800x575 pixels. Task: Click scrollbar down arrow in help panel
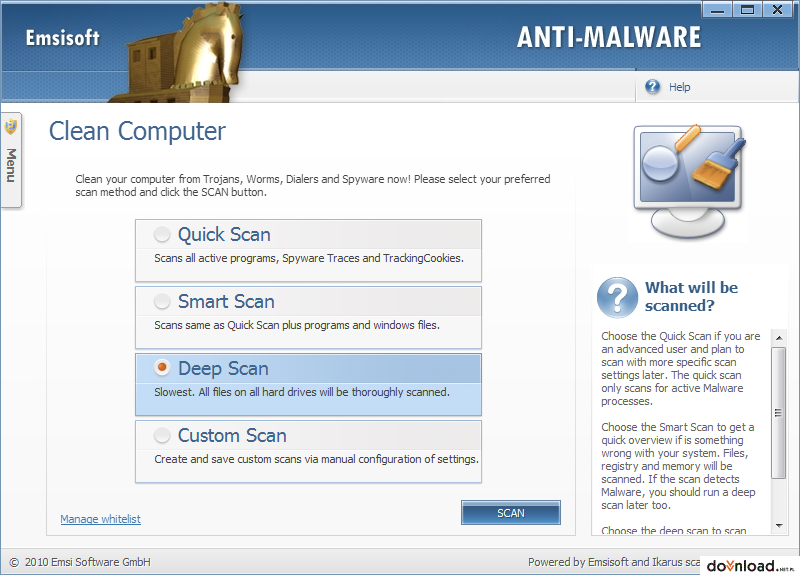click(779, 526)
